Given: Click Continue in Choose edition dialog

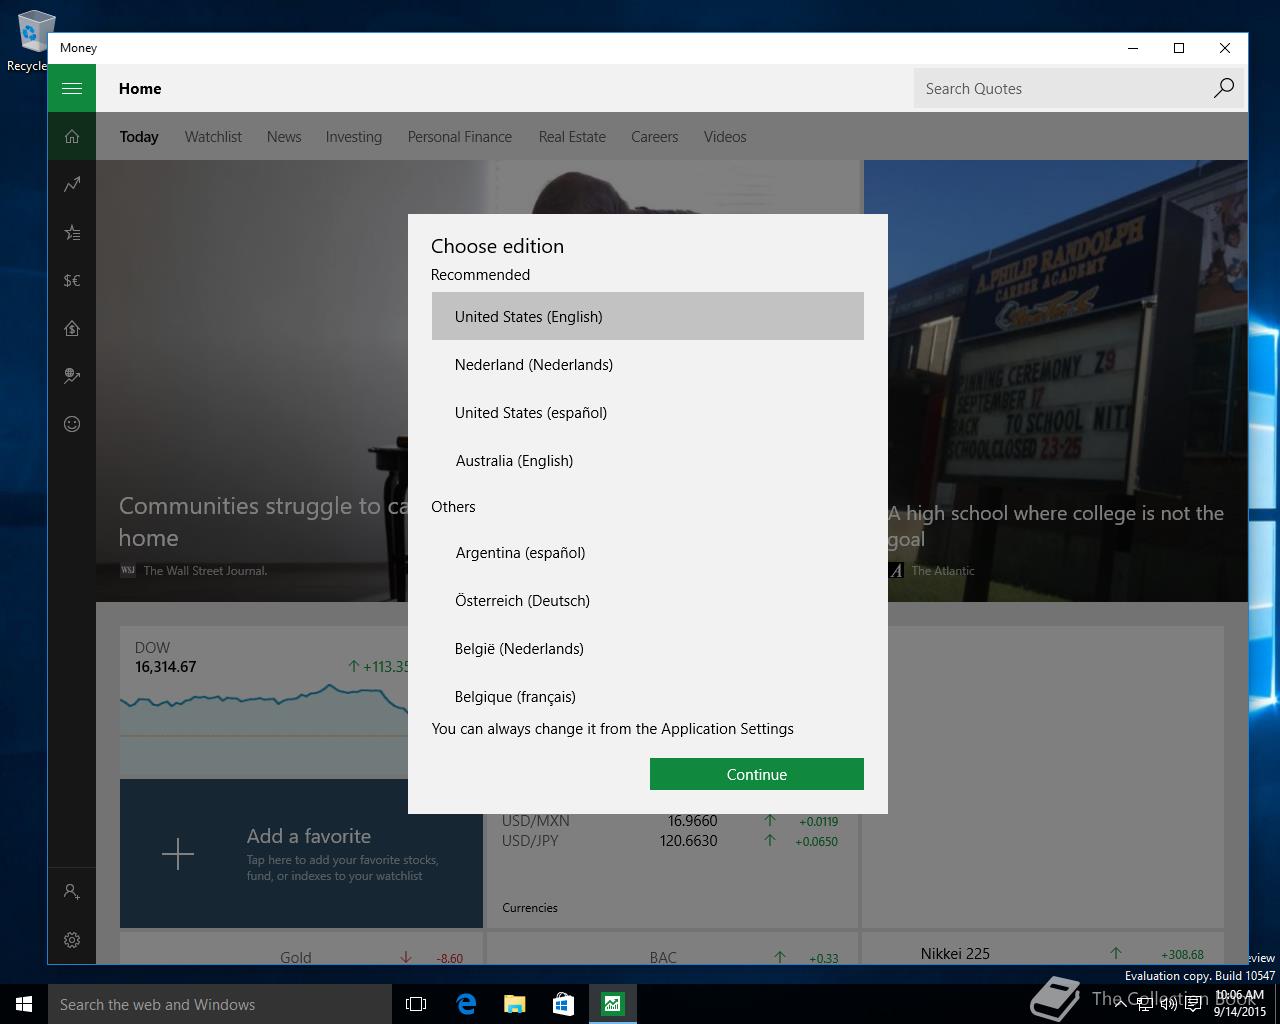Looking at the screenshot, I should [757, 774].
